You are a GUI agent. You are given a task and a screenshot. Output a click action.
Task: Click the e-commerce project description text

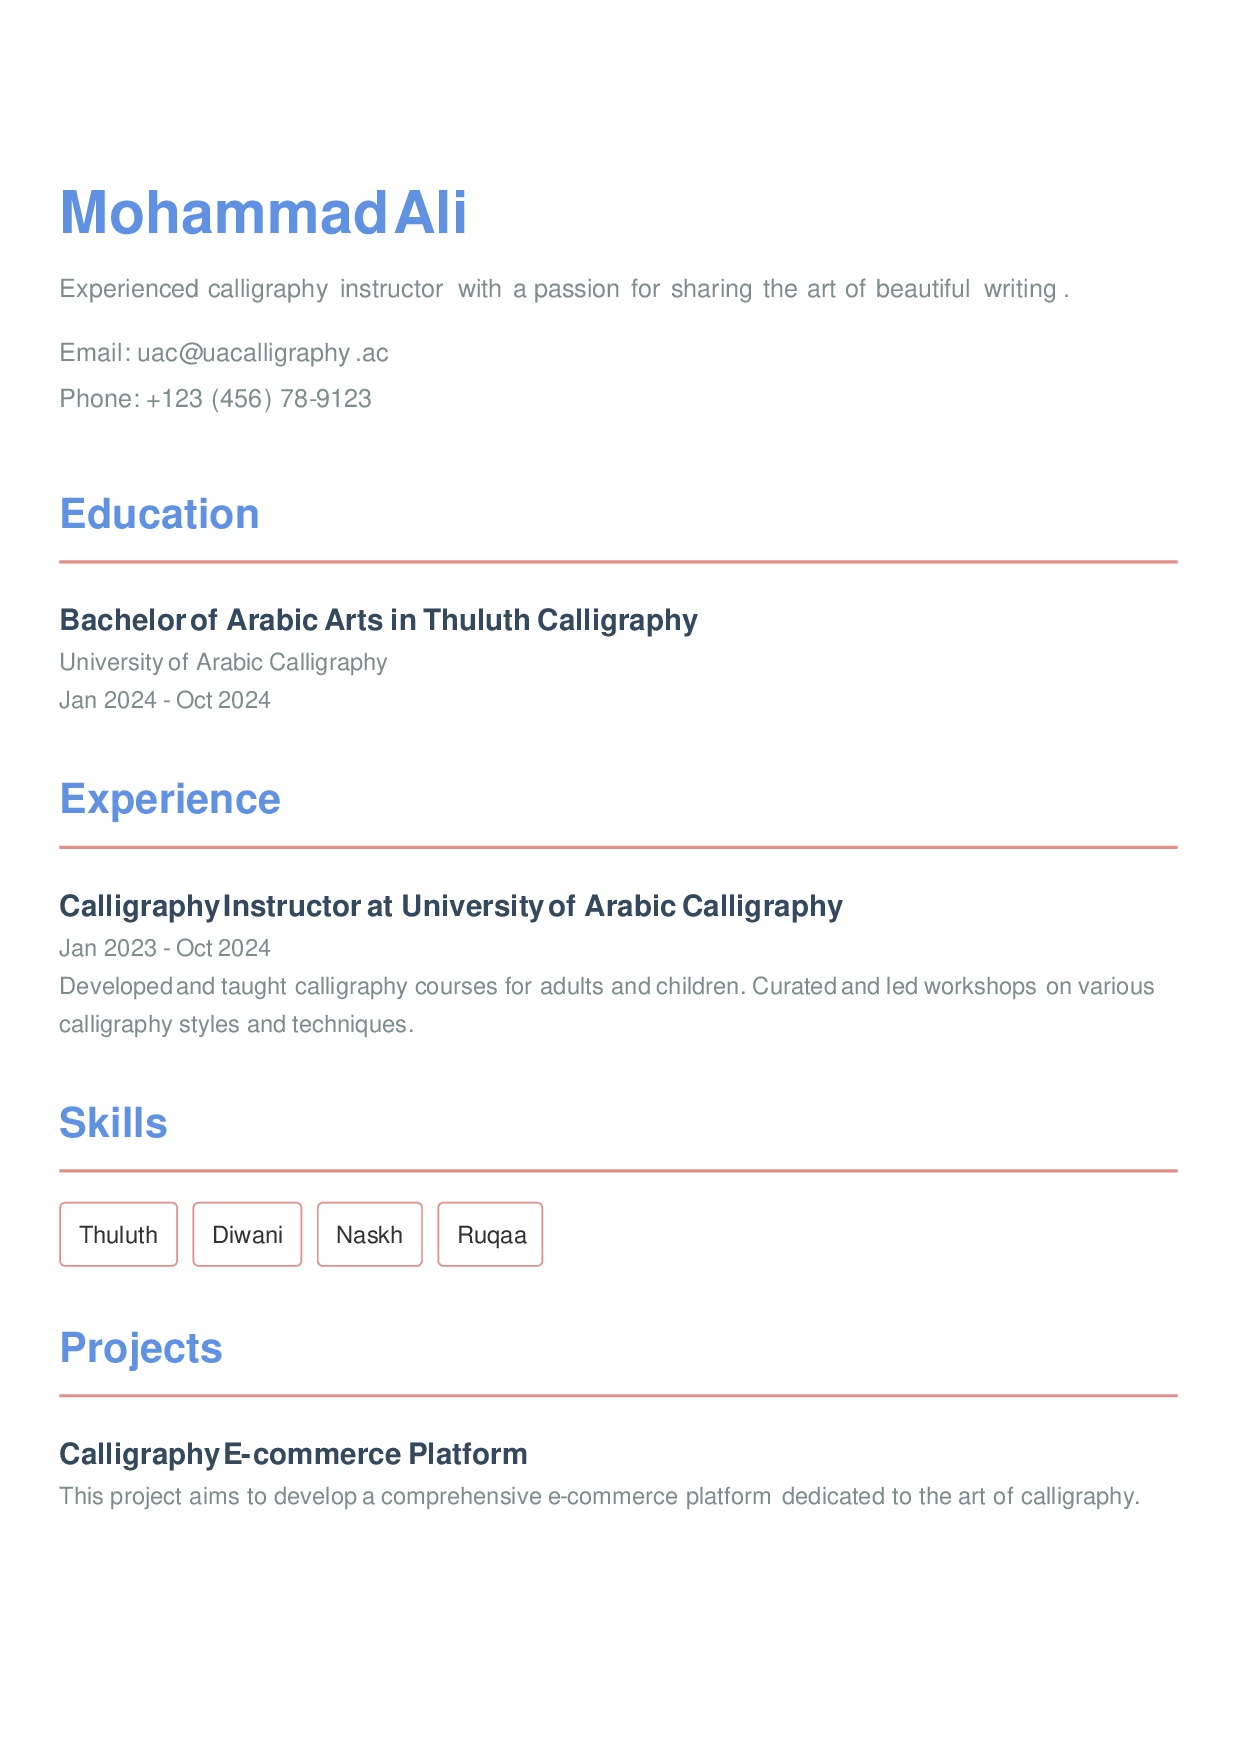point(600,1497)
